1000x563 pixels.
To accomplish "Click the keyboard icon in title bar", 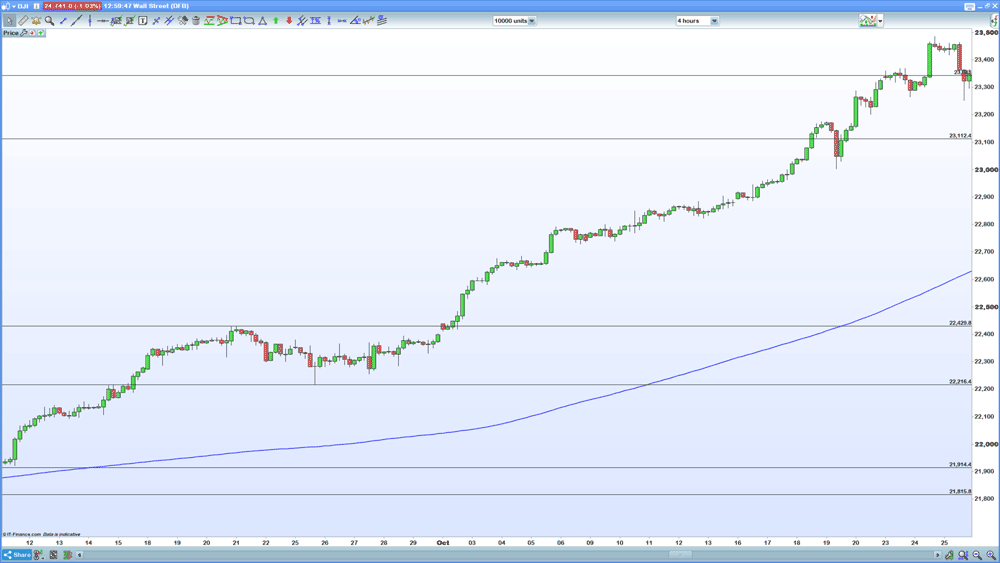I will (x=969, y=6).
